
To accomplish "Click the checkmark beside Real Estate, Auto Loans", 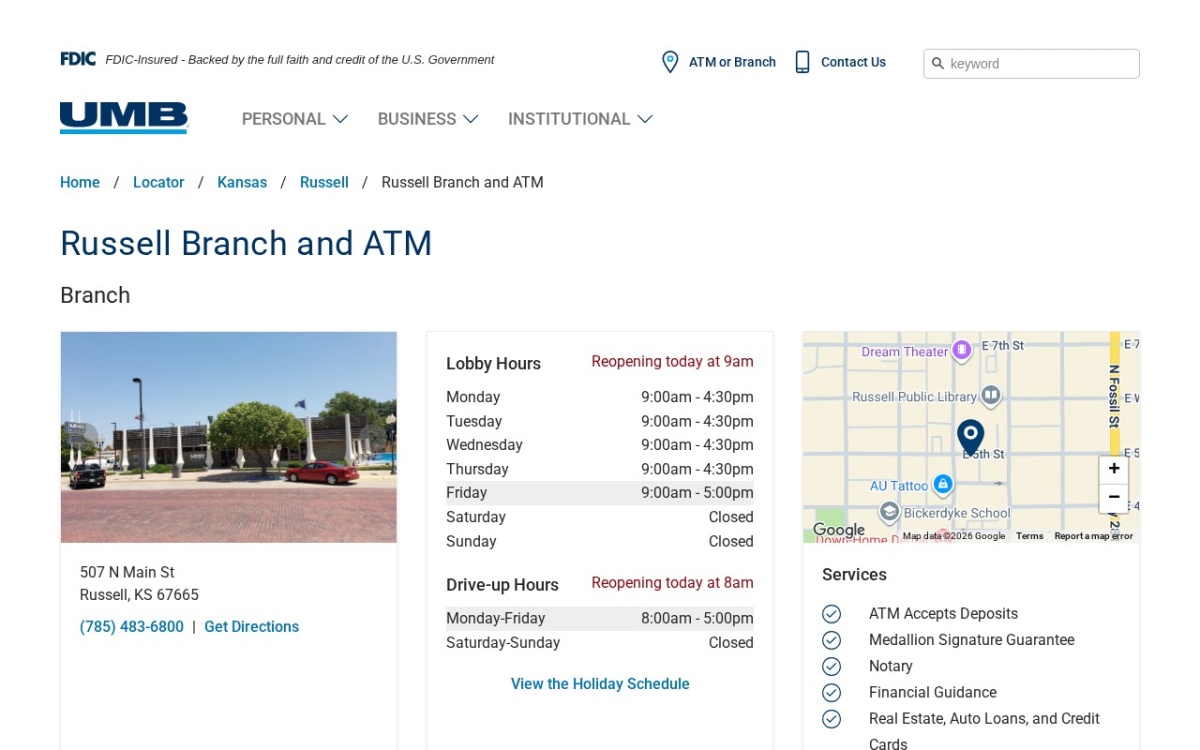I will coord(831,718).
